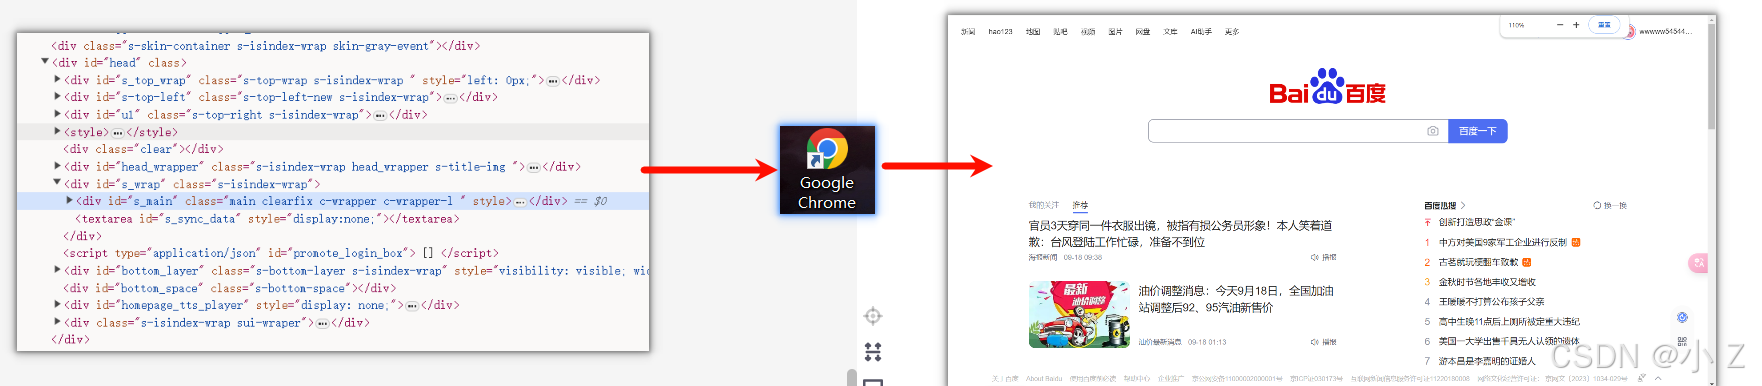Viewport: 1762px width, 386px height.
Task: Click the crosshair target icon beside the Baidu page
Action: point(873,316)
